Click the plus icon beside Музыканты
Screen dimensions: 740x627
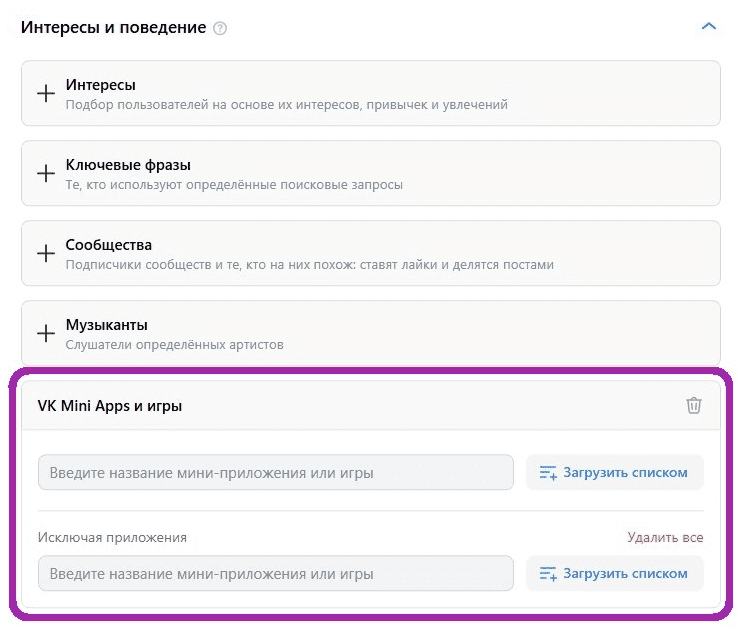pos(45,333)
